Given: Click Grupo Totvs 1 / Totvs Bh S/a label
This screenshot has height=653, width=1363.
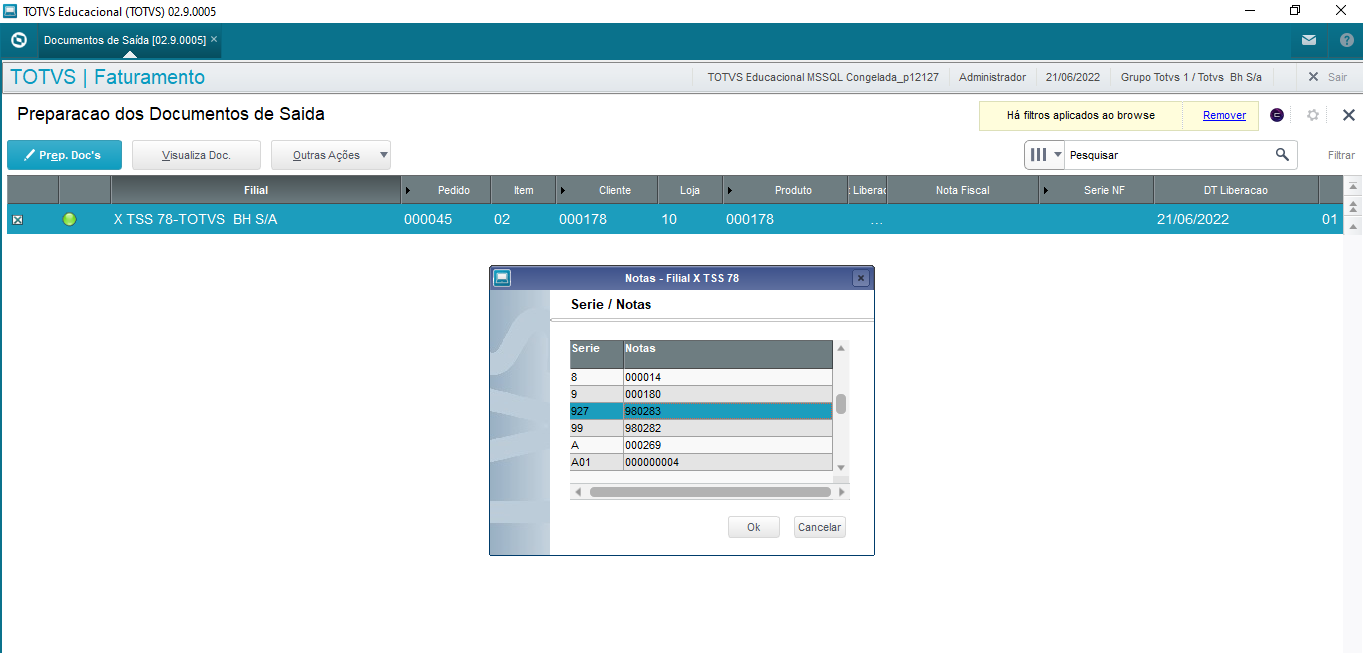Looking at the screenshot, I should [x=1191, y=77].
